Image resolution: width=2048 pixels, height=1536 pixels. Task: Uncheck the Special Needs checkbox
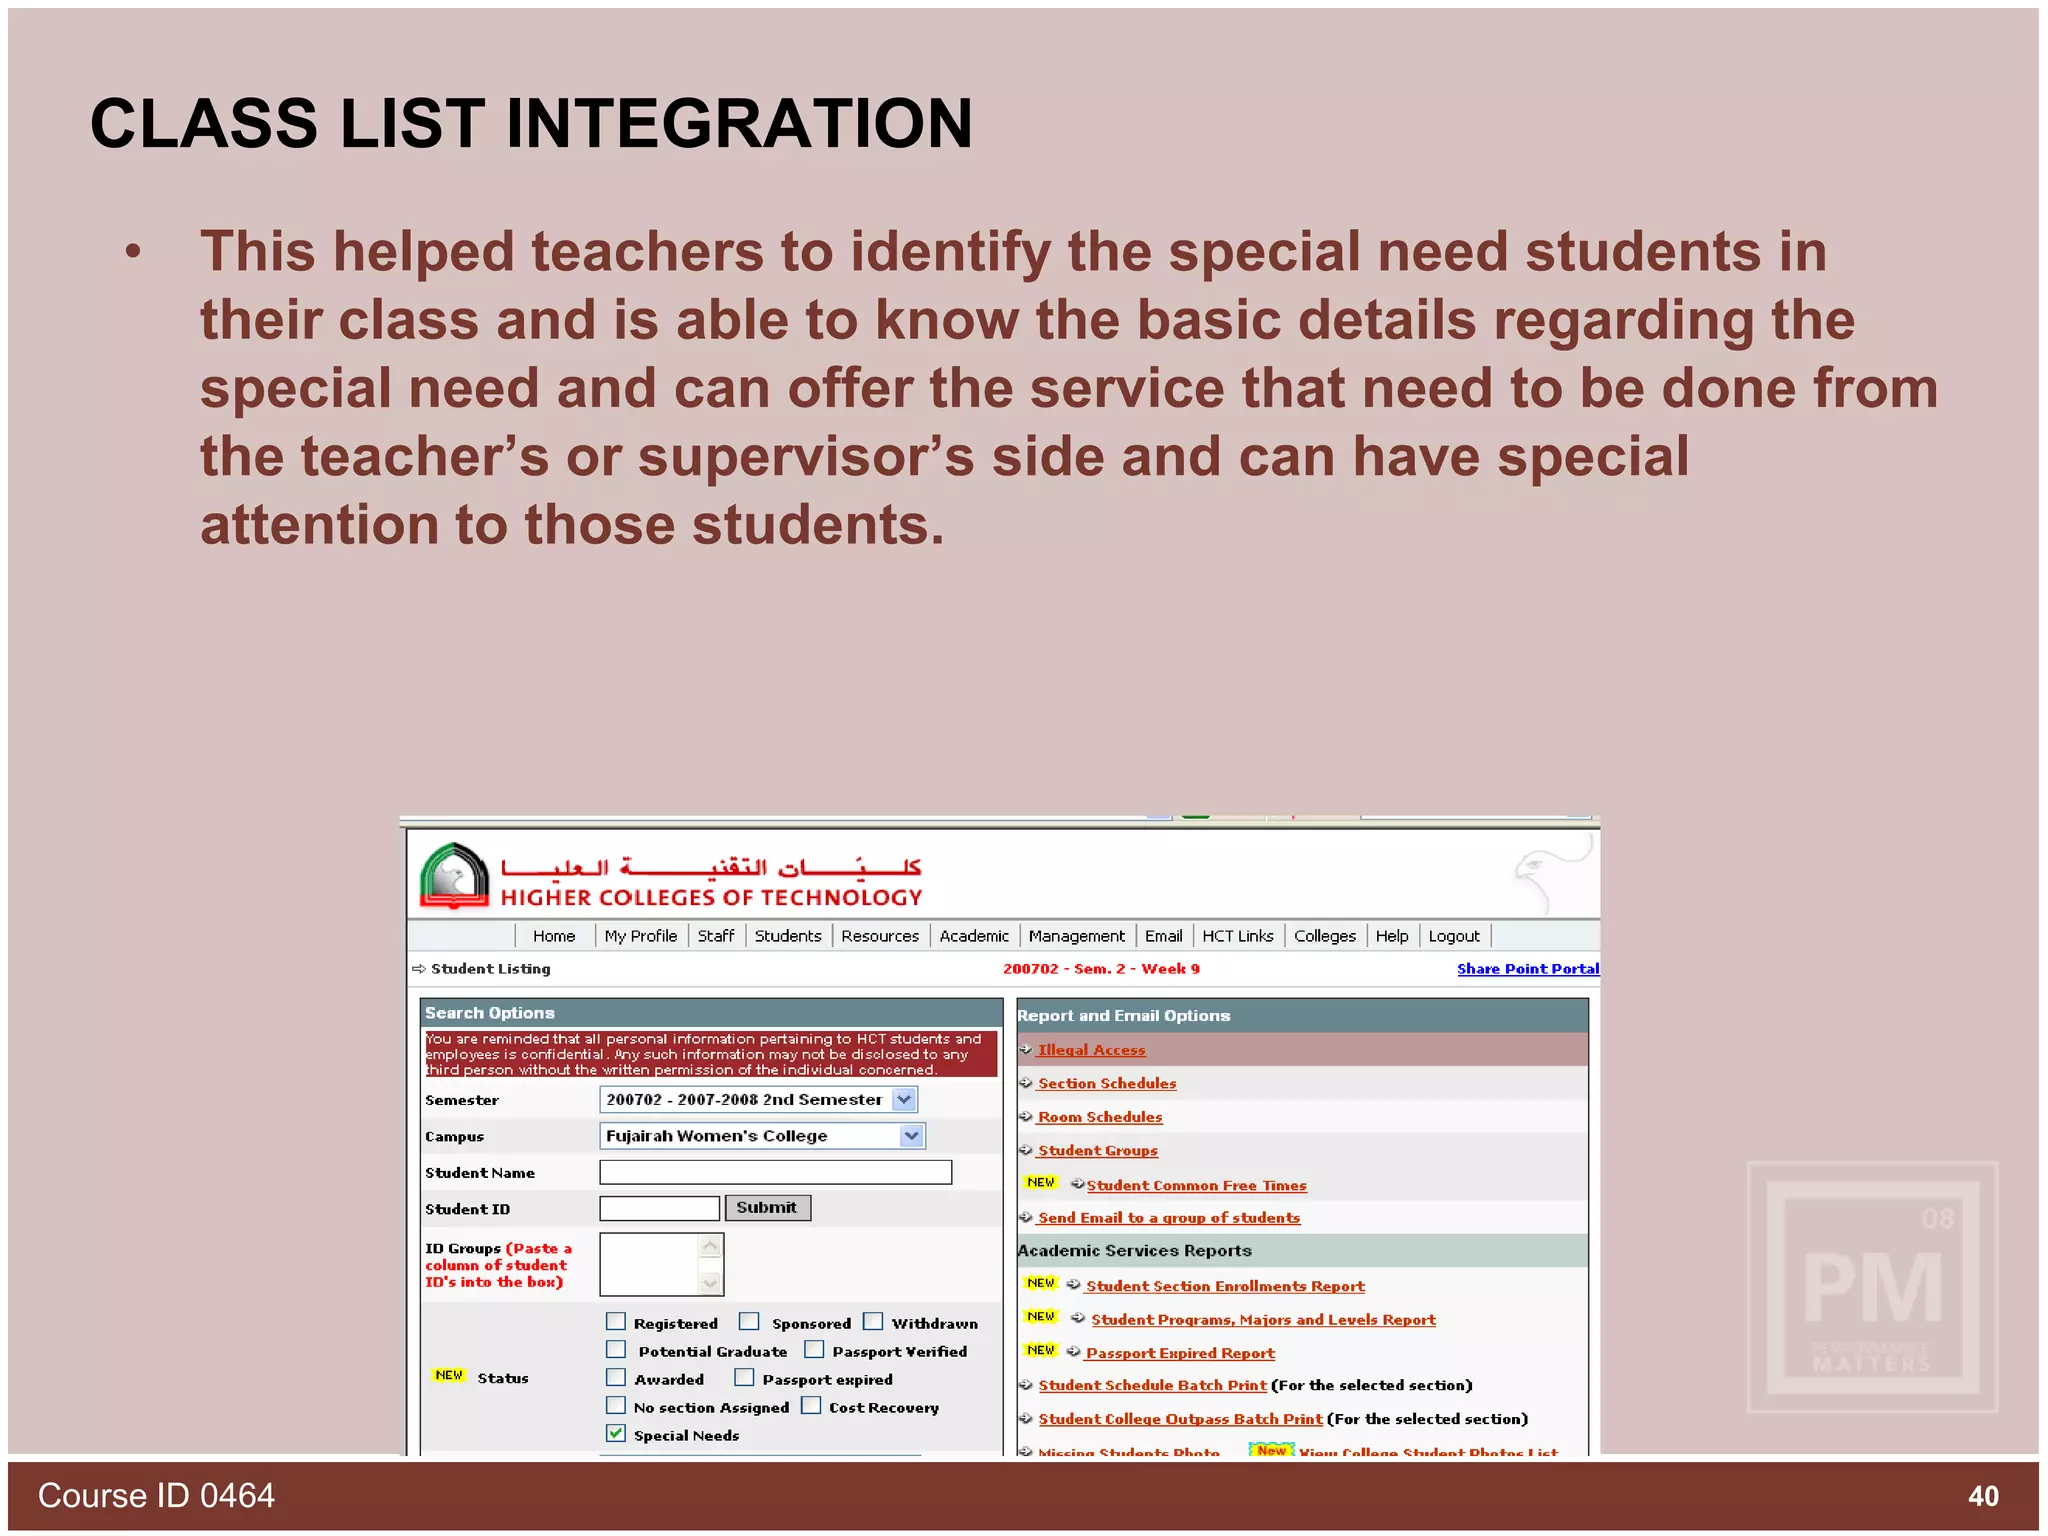click(x=616, y=1433)
